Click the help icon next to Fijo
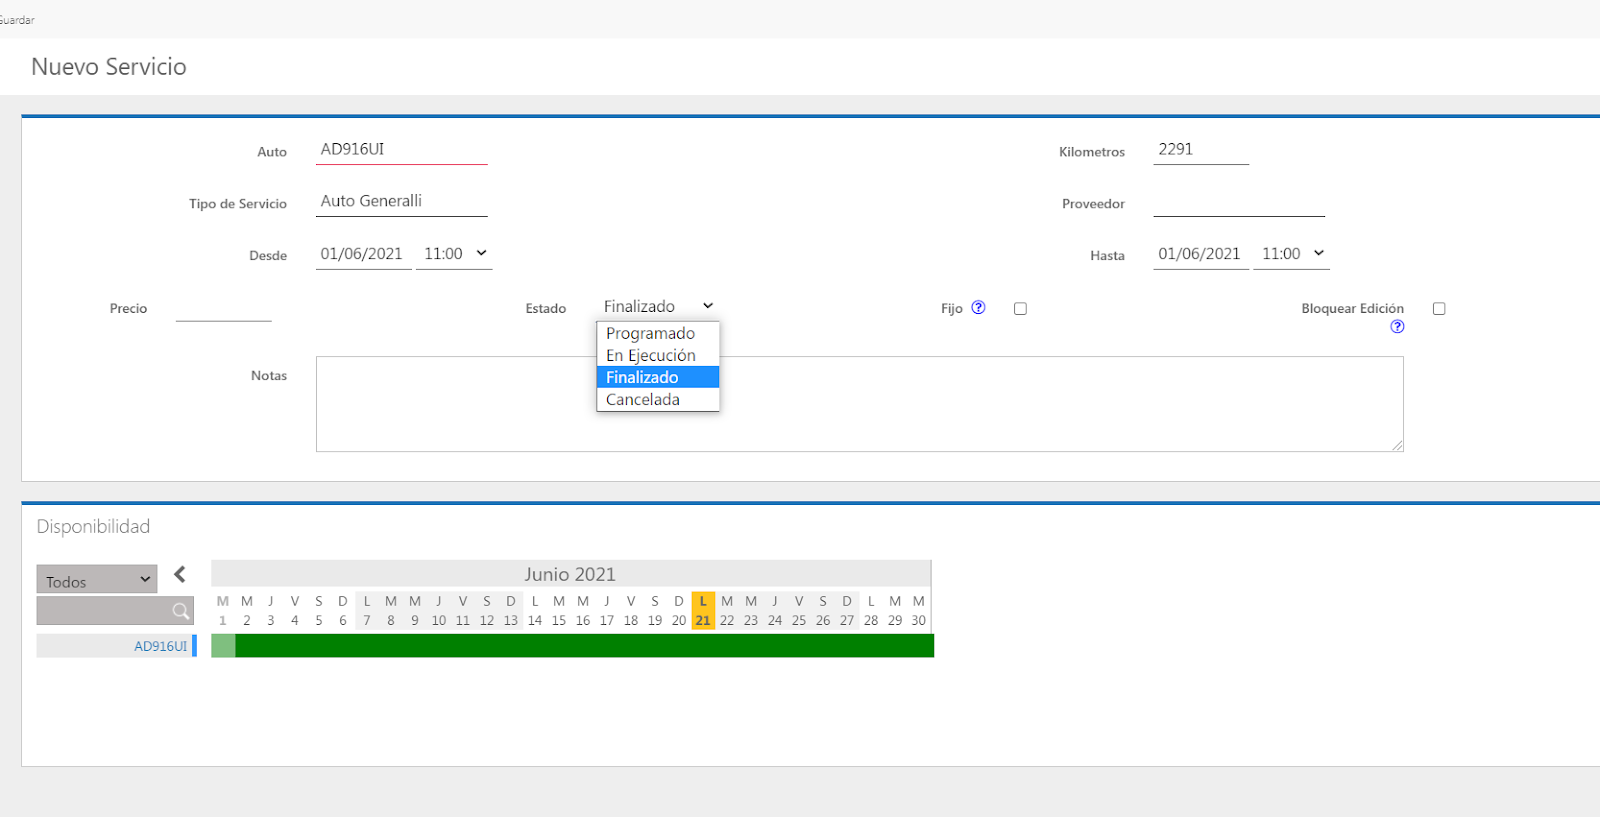 (x=978, y=308)
